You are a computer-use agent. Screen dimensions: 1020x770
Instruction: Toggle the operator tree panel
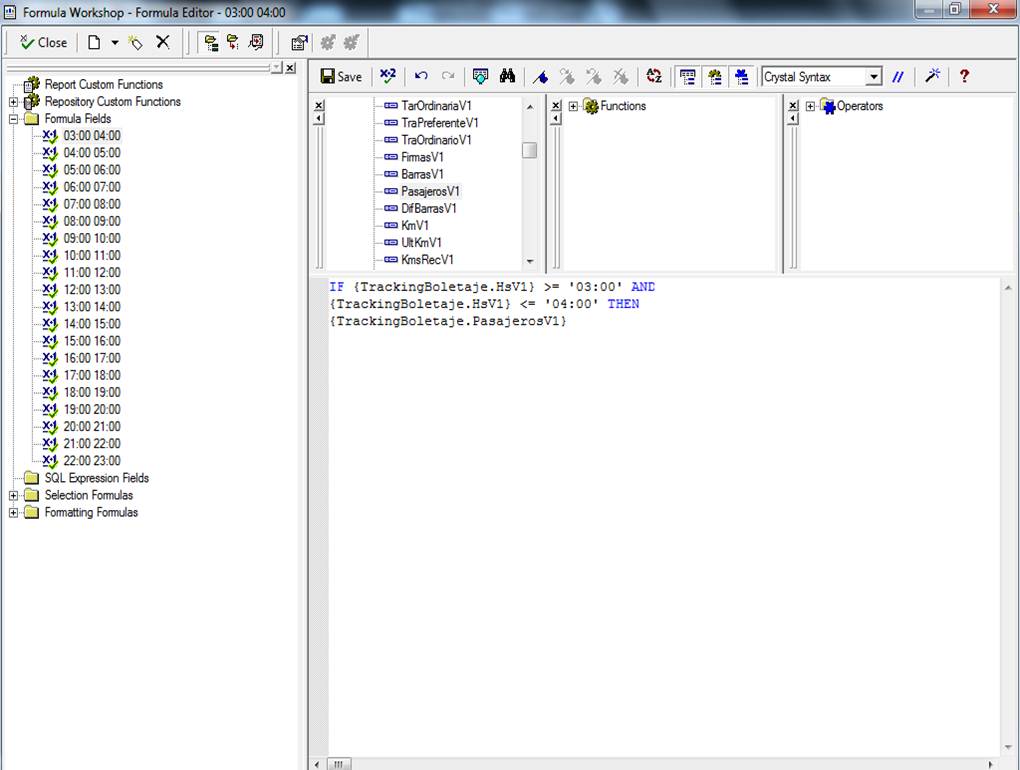coord(741,77)
